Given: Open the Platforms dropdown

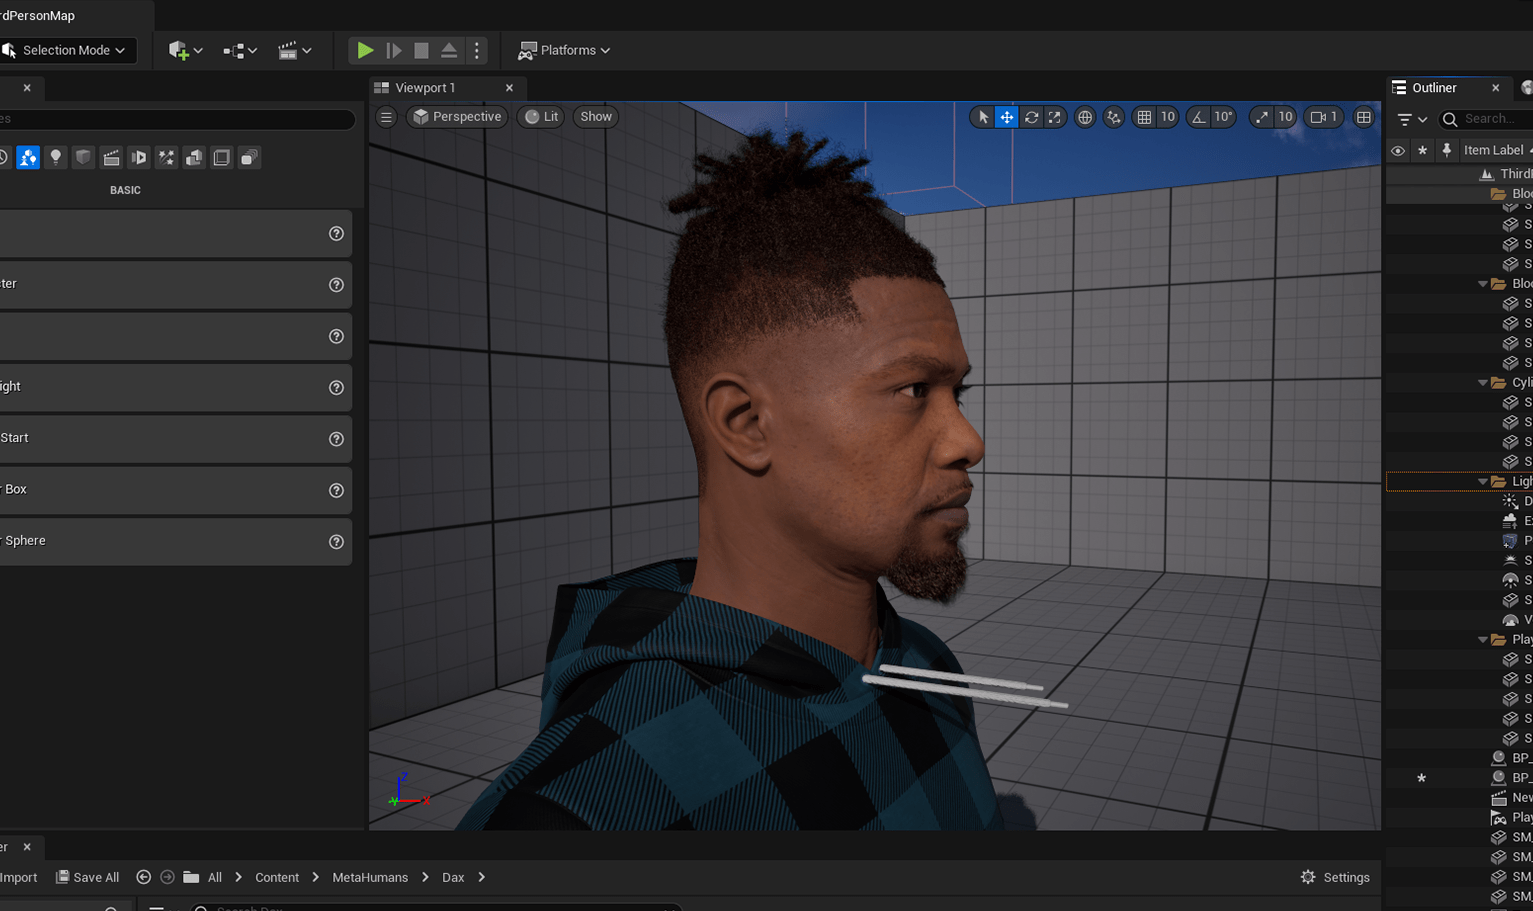Looking at the screenshot, I should point(564,50).
